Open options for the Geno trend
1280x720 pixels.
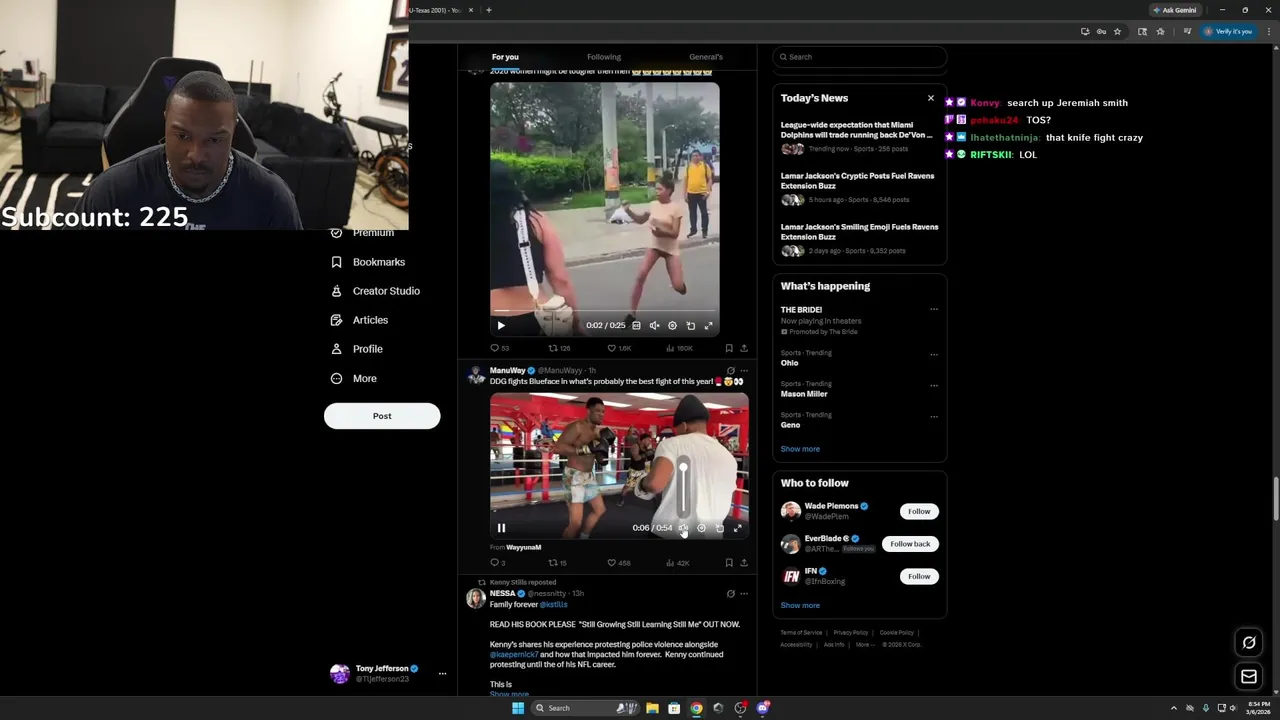pyautogui.click(x=934, y=415)
